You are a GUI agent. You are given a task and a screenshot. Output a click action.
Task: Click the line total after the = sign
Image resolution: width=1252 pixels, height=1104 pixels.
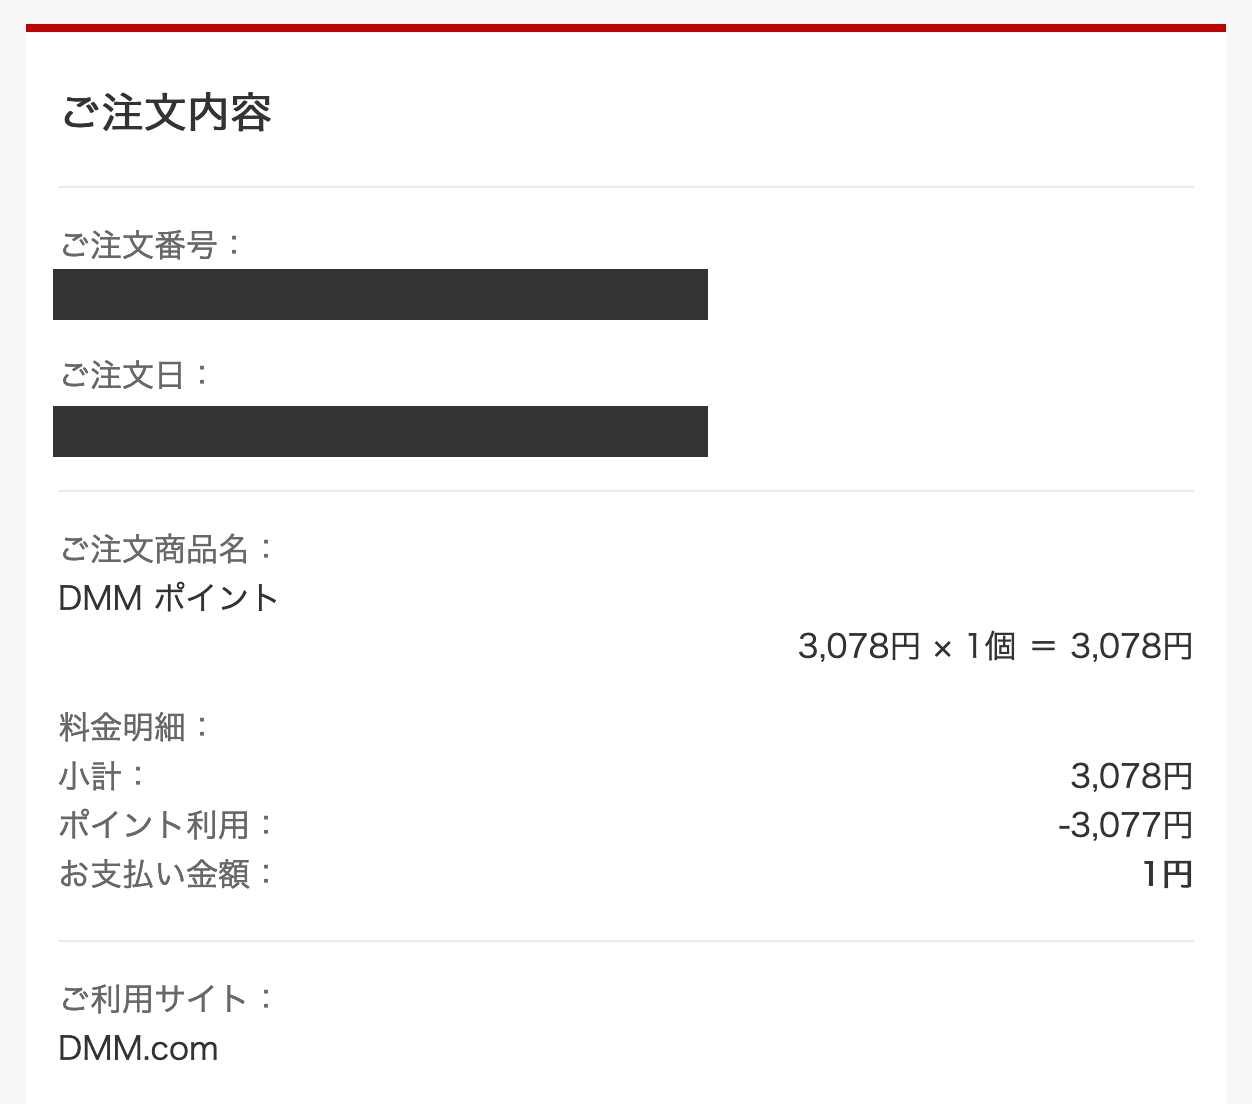pyautogui.click(x=1131, y=647)
